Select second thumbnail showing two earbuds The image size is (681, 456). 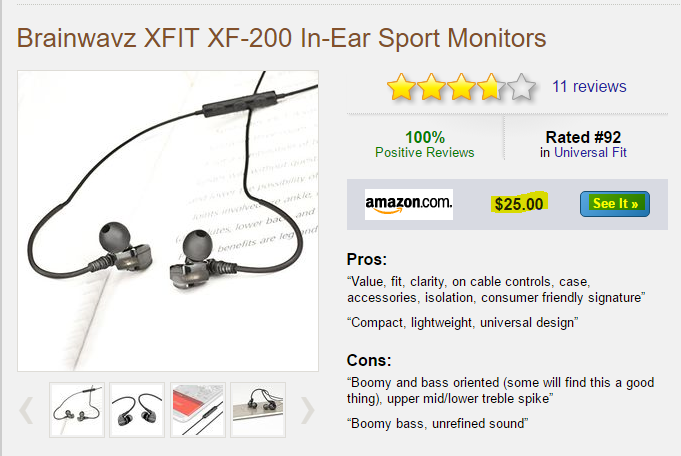137,410
